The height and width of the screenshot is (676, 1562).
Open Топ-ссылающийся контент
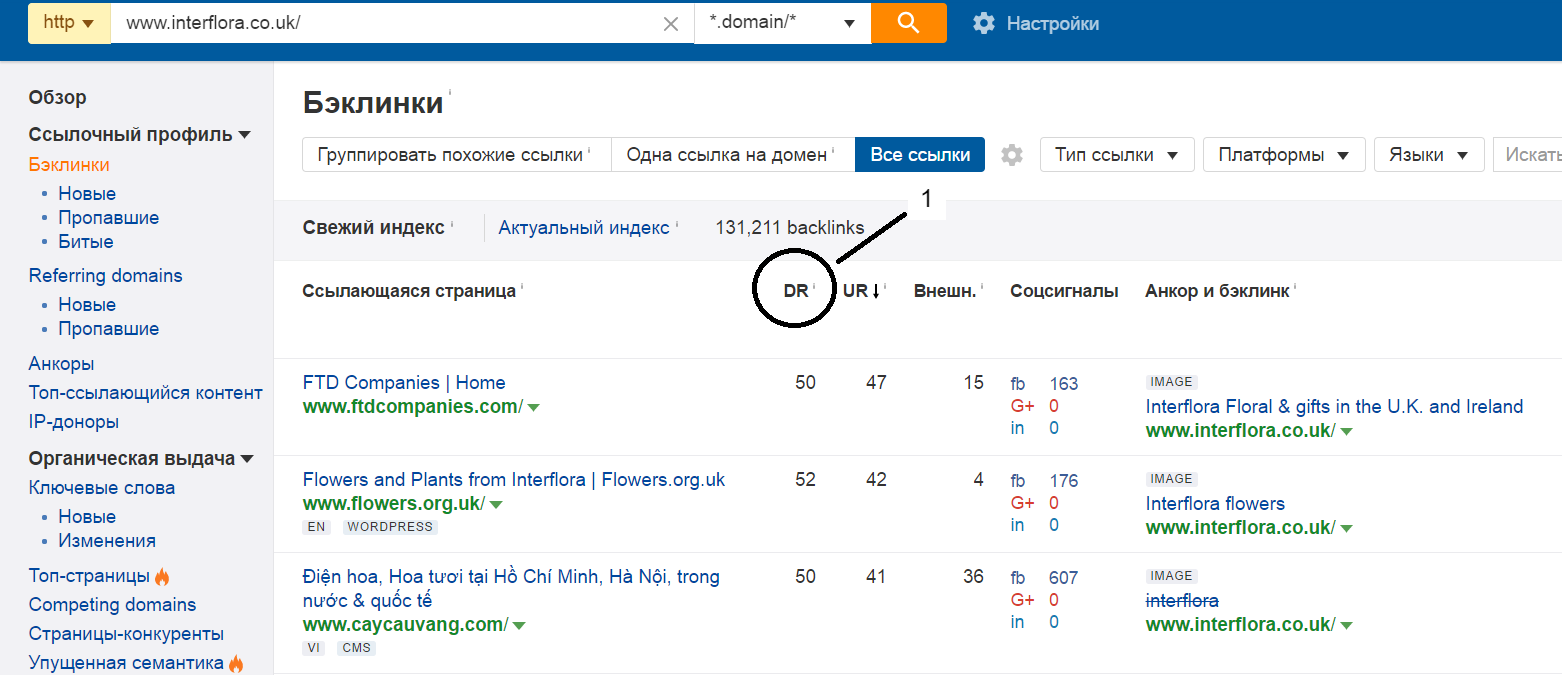[x=146, y=393]
